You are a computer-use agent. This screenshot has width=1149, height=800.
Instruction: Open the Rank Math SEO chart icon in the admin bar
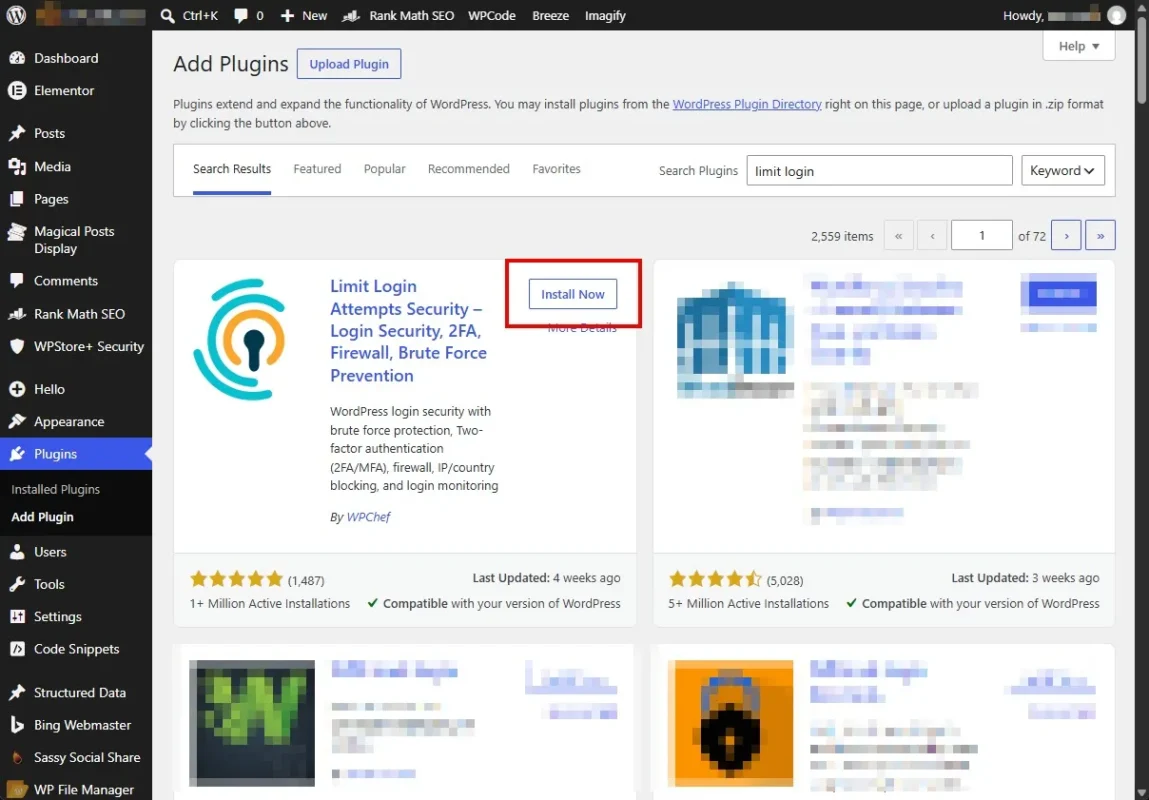click(x=351, y=15)
